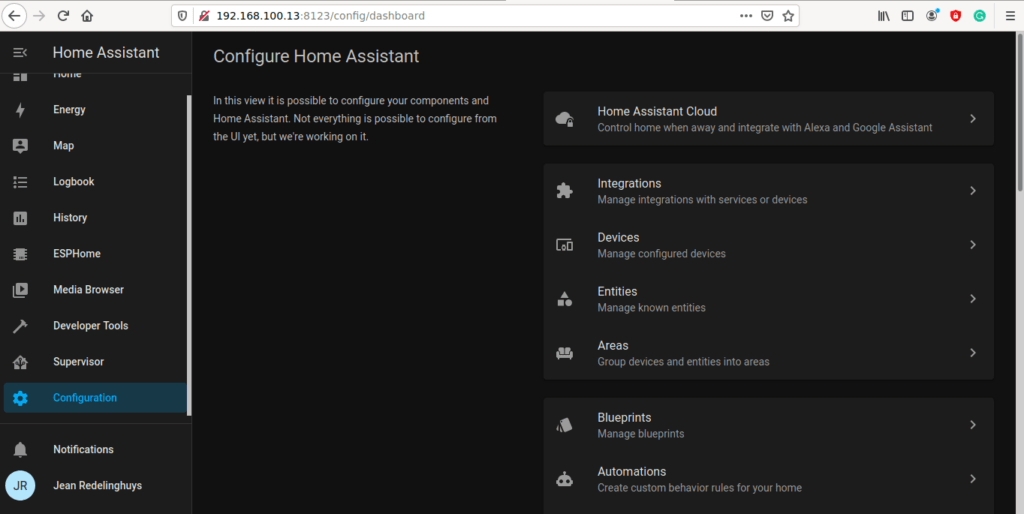Viewport: 1024px width, 514px height.
Task: Open Supervisor in the sidebar
Action: [x=95, y=362]
